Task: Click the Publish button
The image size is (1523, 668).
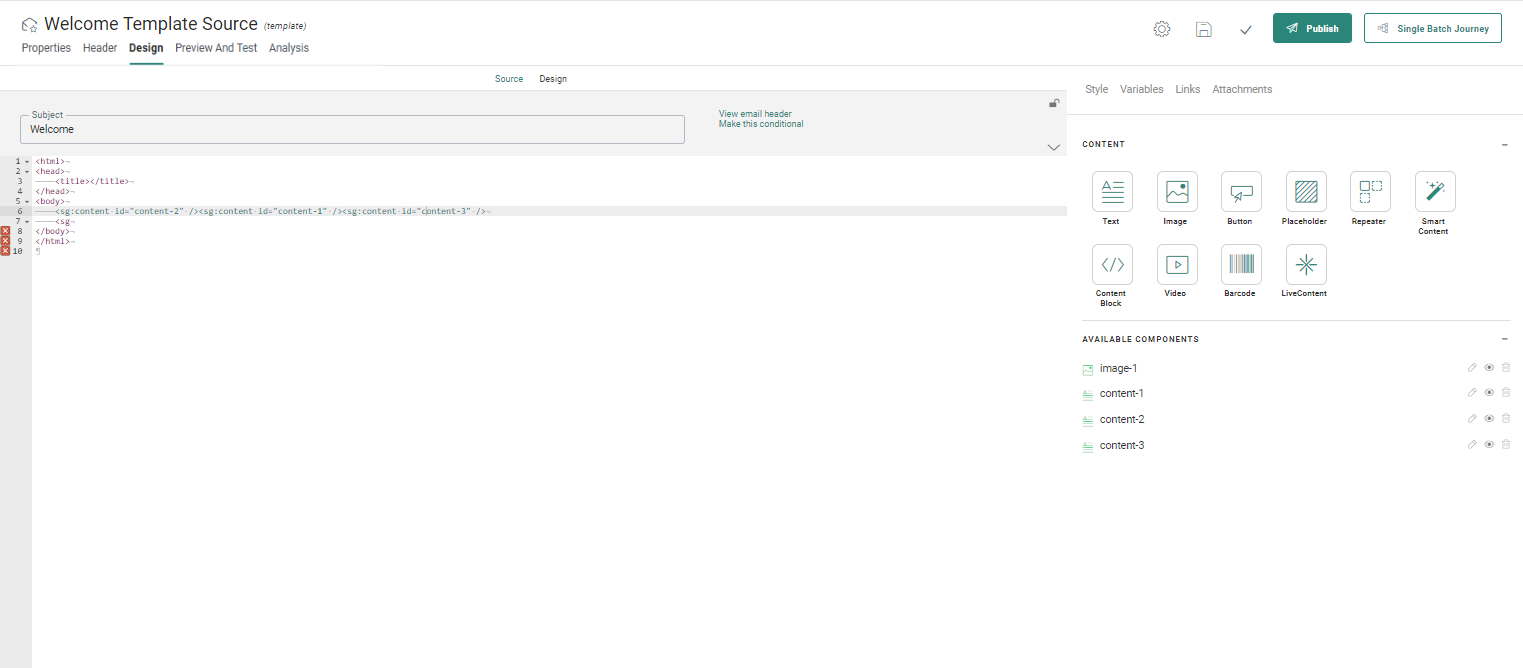Action: (x=1312, y=28)
